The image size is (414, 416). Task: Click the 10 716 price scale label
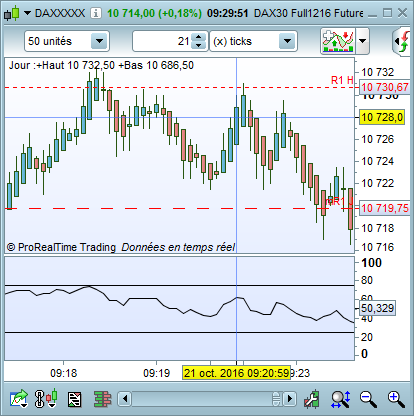click(378, 247)
